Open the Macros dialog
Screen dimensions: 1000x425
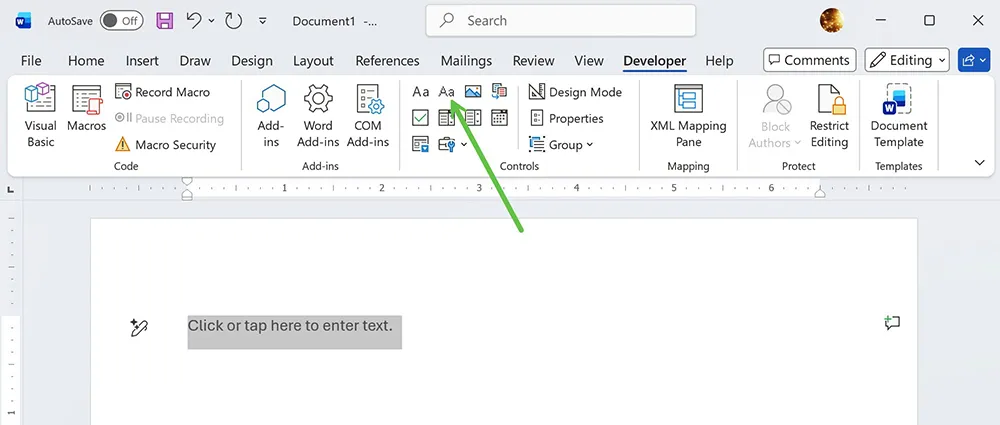(x=87, y=108)
